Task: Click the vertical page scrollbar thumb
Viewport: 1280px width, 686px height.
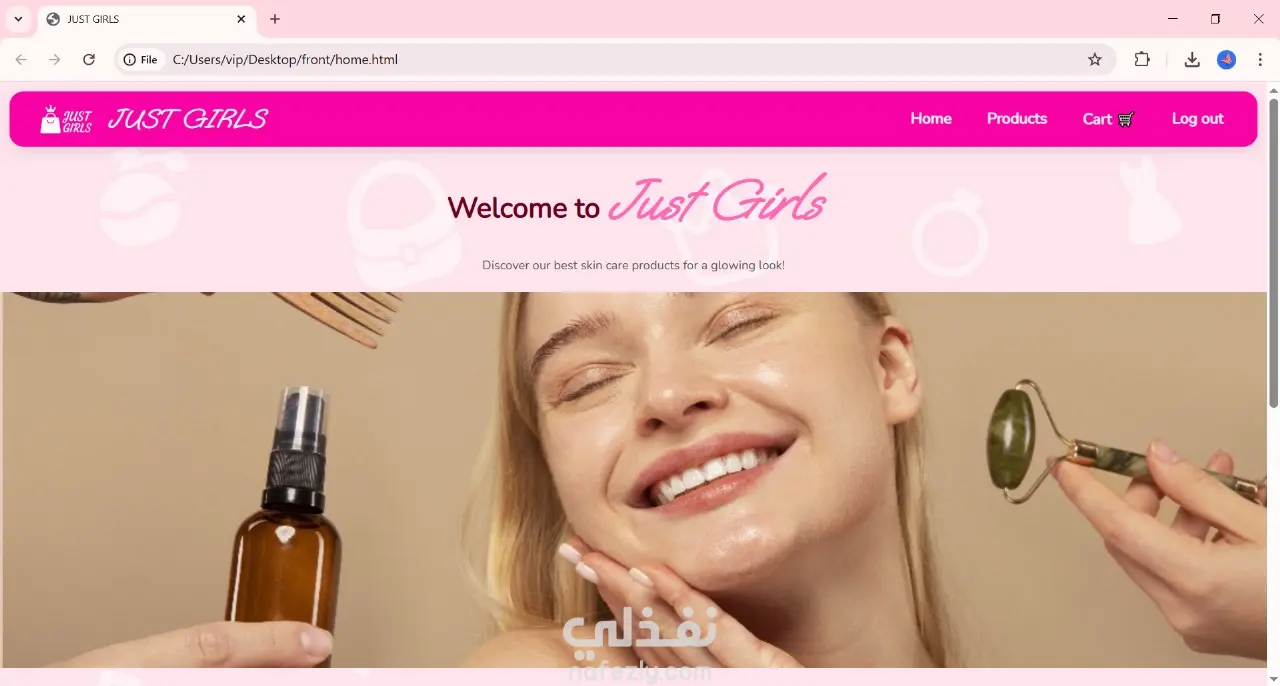Action: tap(1273, 253)
